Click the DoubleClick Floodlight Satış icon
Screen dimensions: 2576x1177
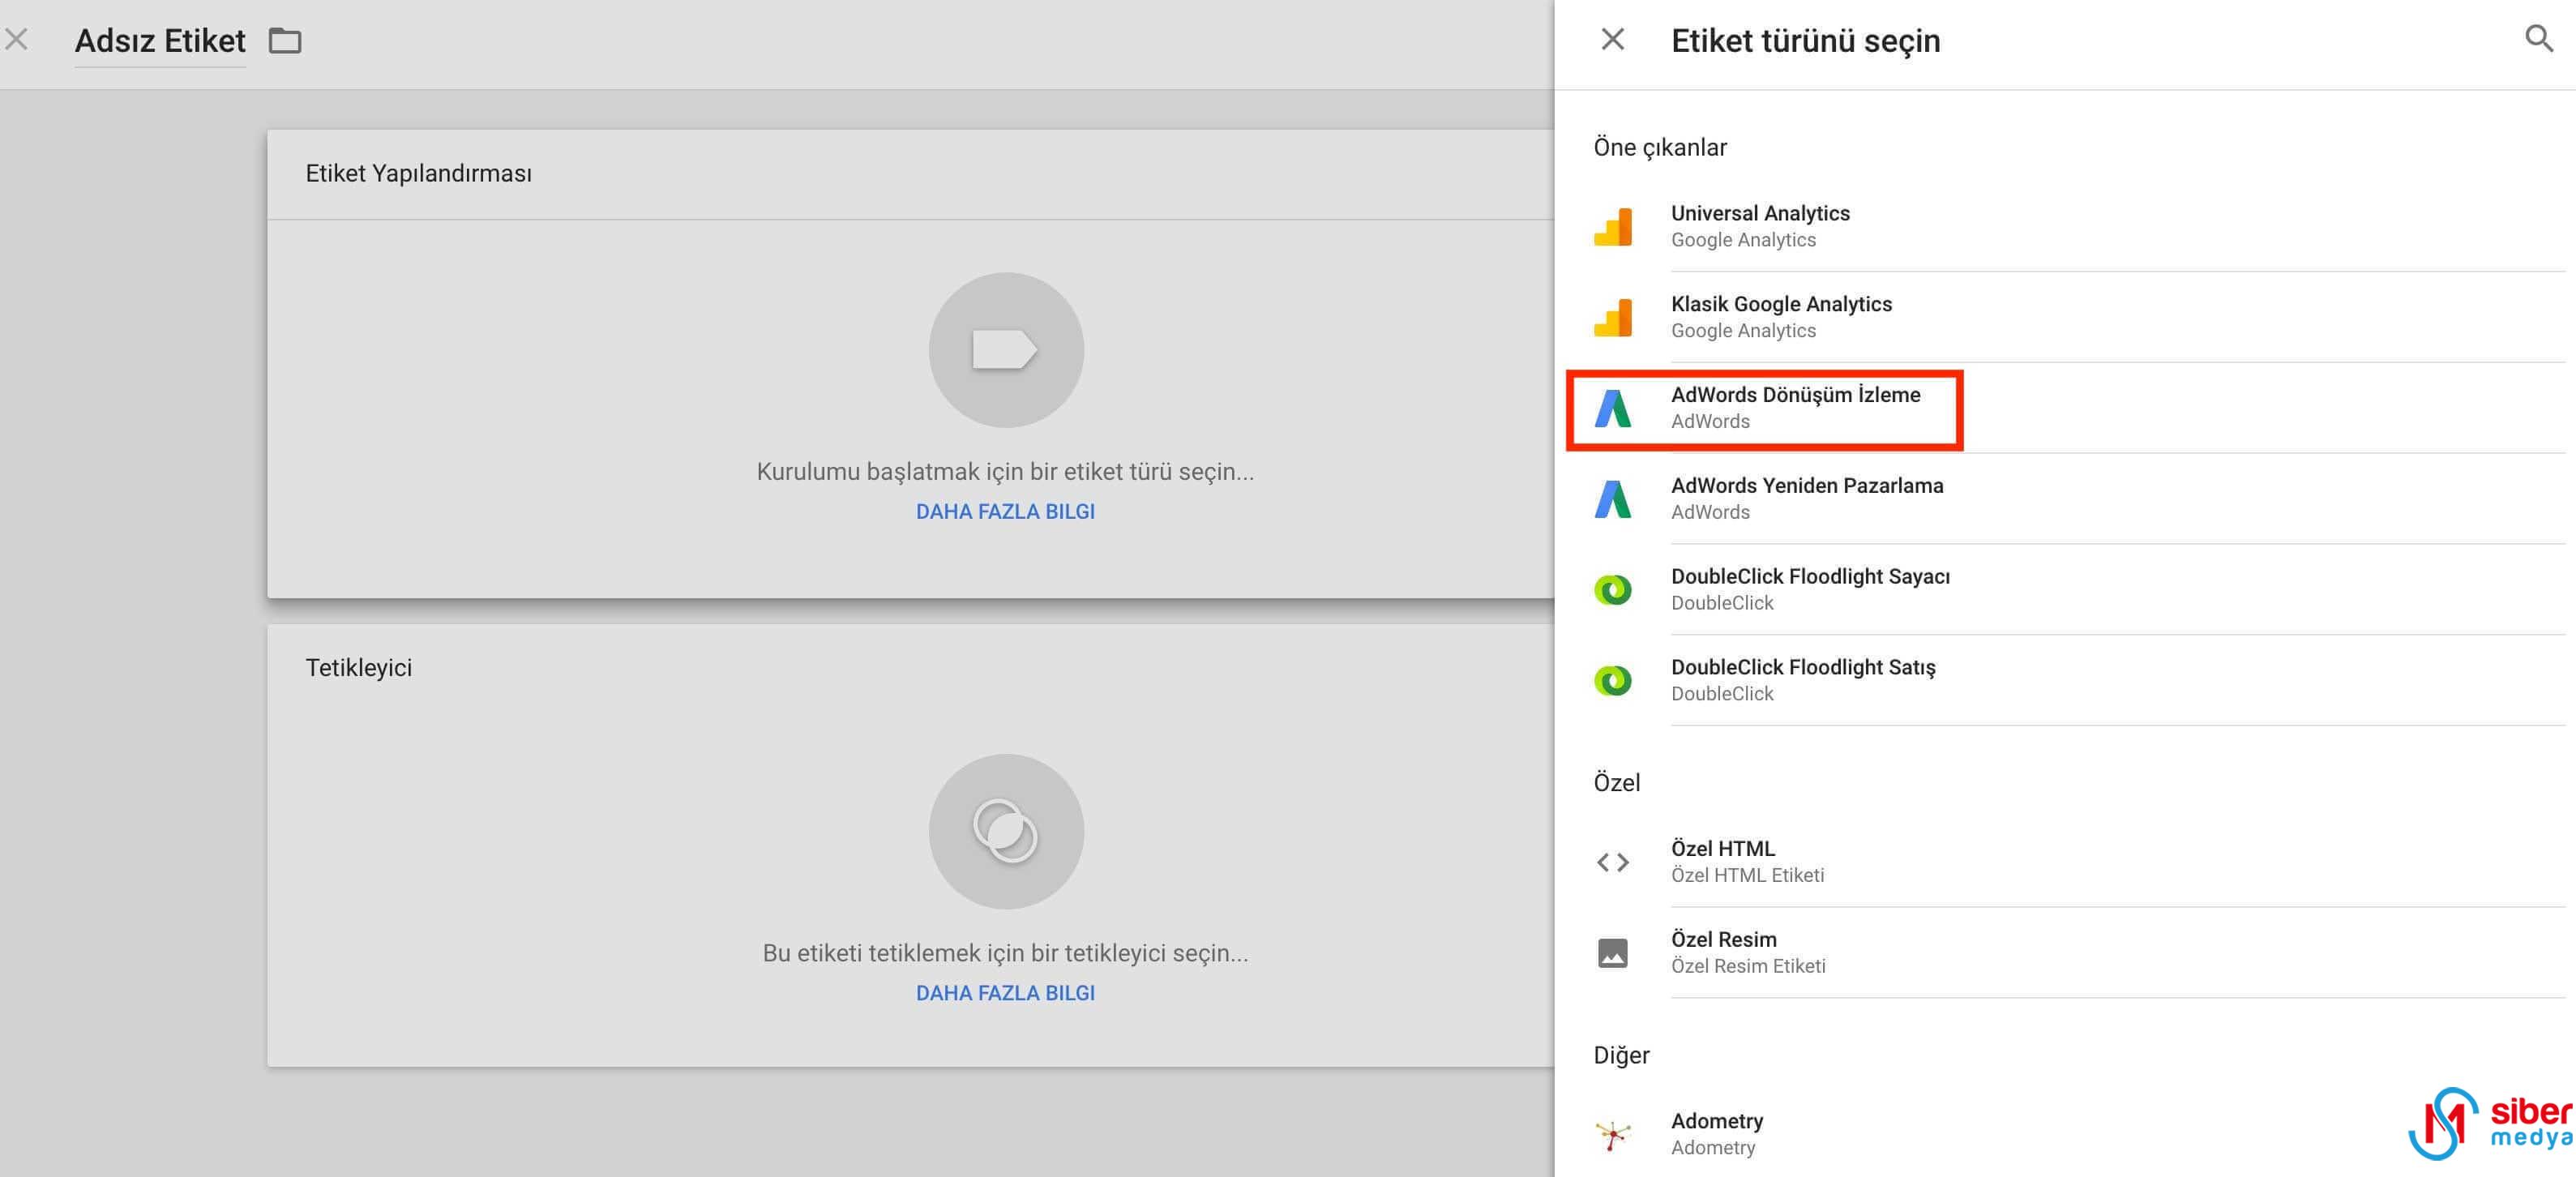(x=1612, y=681)
